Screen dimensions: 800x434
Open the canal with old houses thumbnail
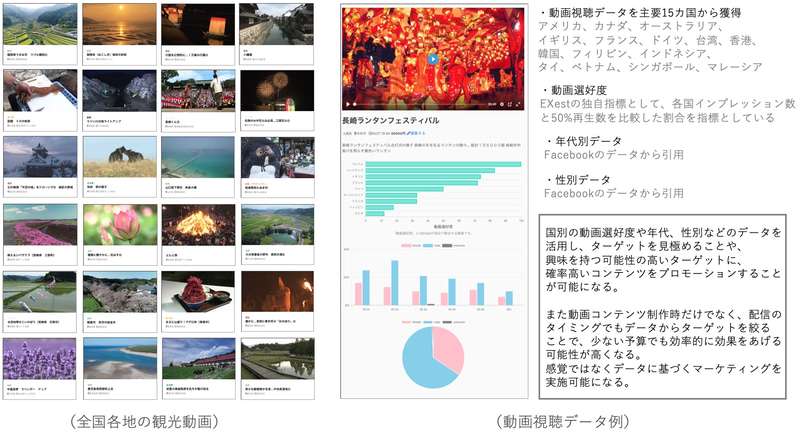tap(277, 24)
